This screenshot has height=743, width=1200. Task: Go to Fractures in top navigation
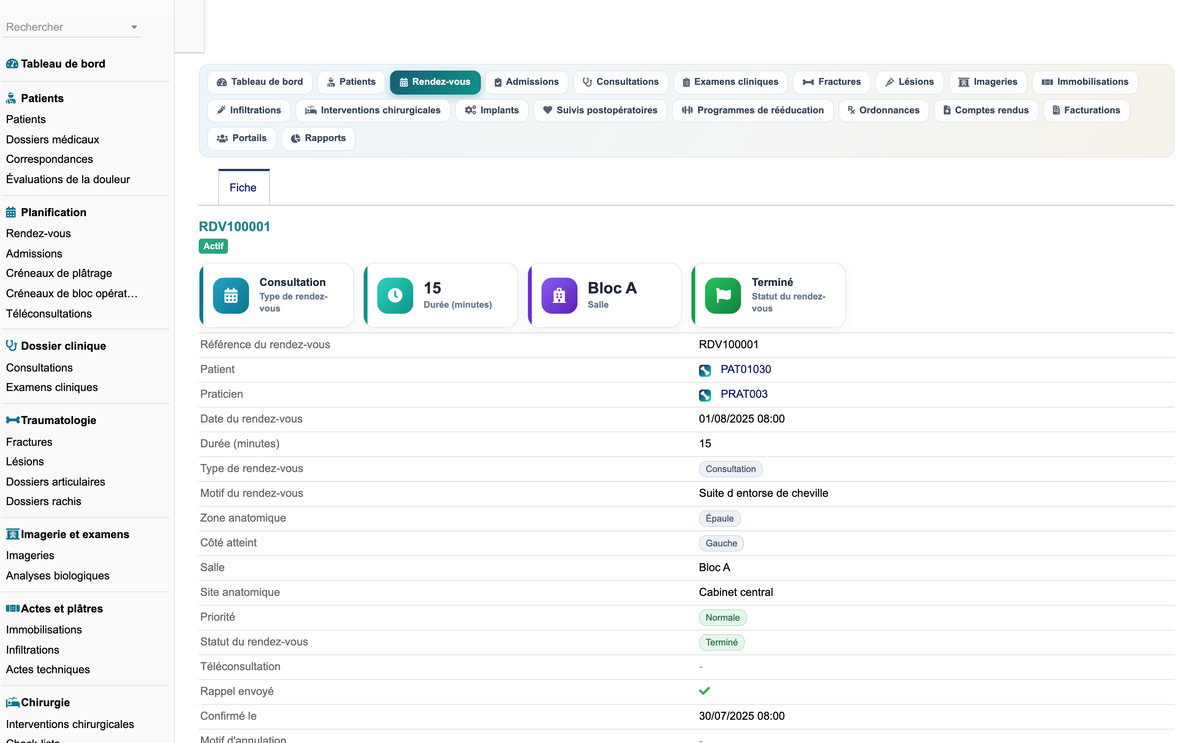(x=832, y=82)
